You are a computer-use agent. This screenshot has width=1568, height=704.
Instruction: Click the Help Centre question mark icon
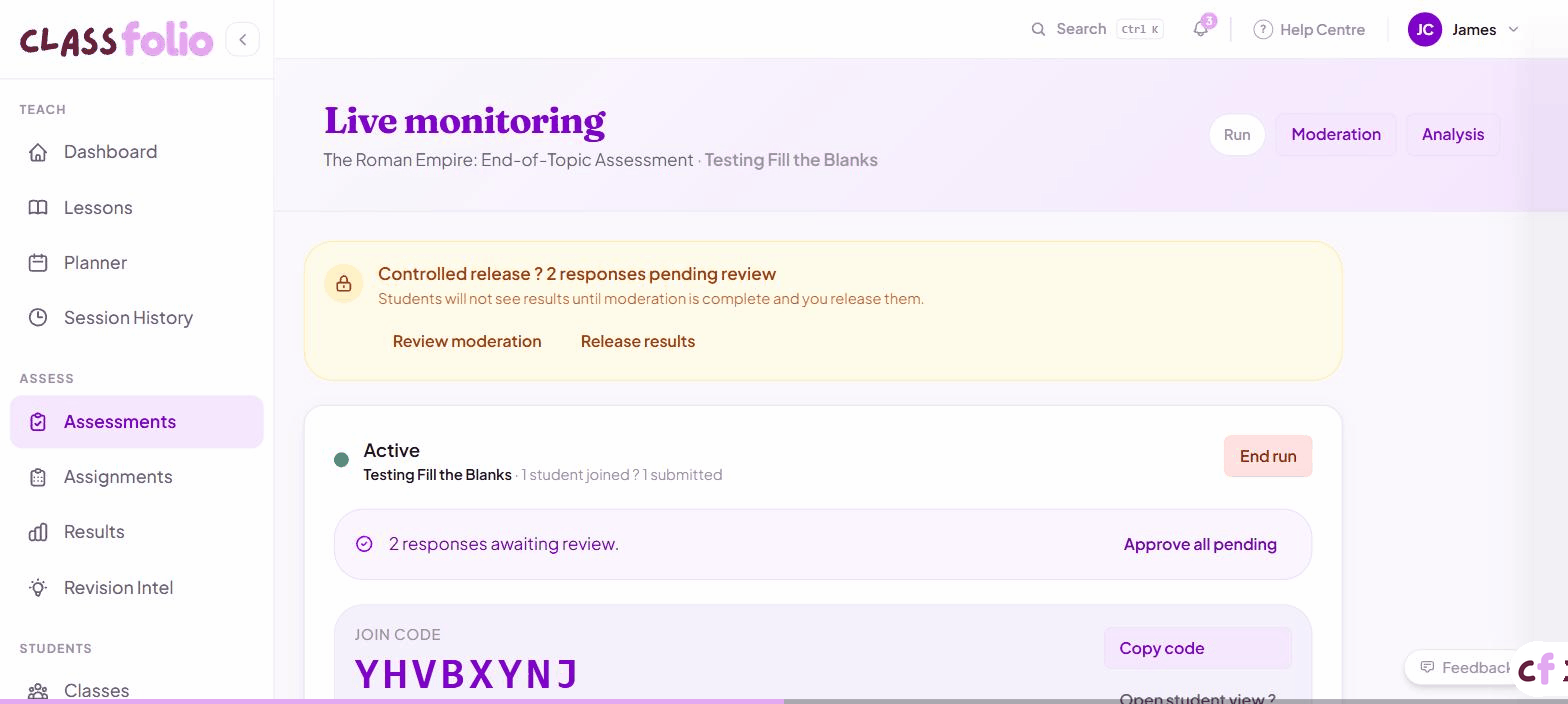point(1263,30)
